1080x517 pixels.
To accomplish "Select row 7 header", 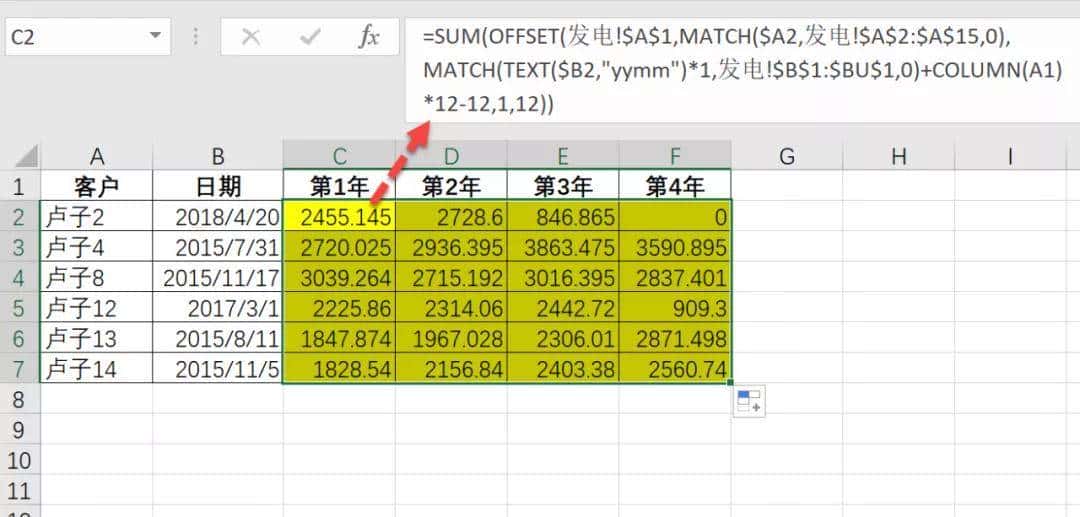I will (19, 369).
